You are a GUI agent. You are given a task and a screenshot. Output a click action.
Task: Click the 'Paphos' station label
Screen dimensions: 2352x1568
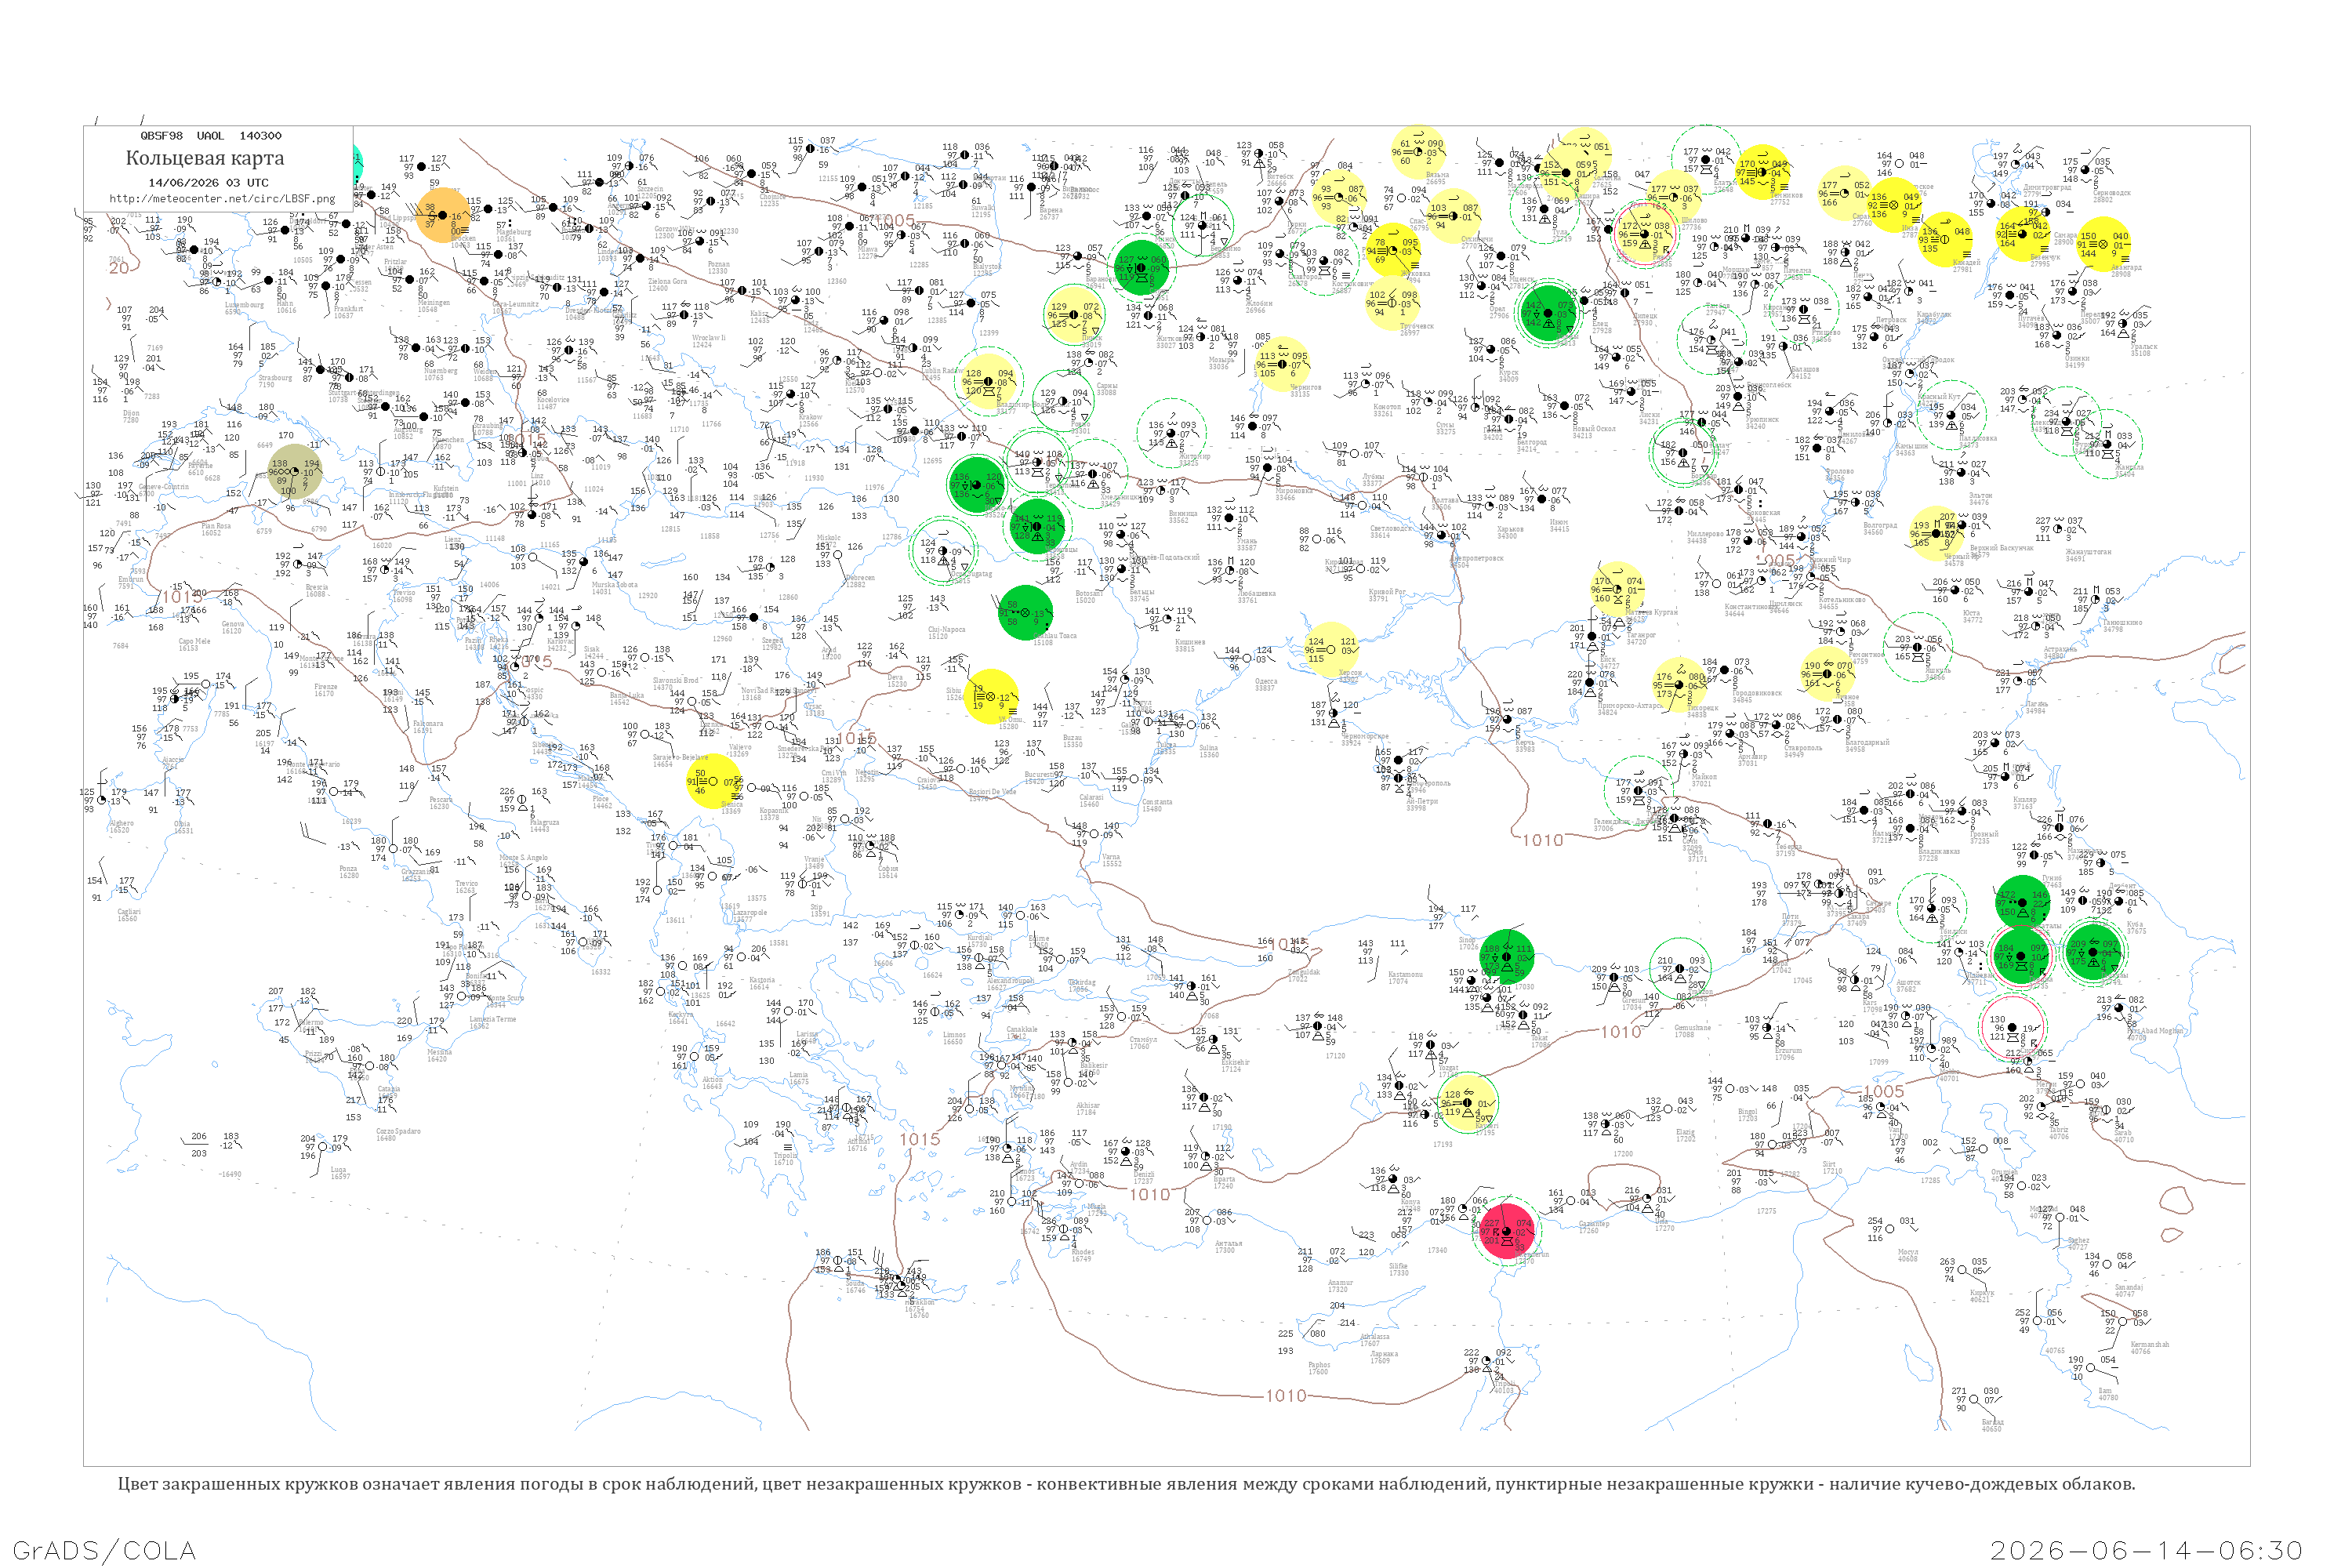(x=1319, y=1364)
